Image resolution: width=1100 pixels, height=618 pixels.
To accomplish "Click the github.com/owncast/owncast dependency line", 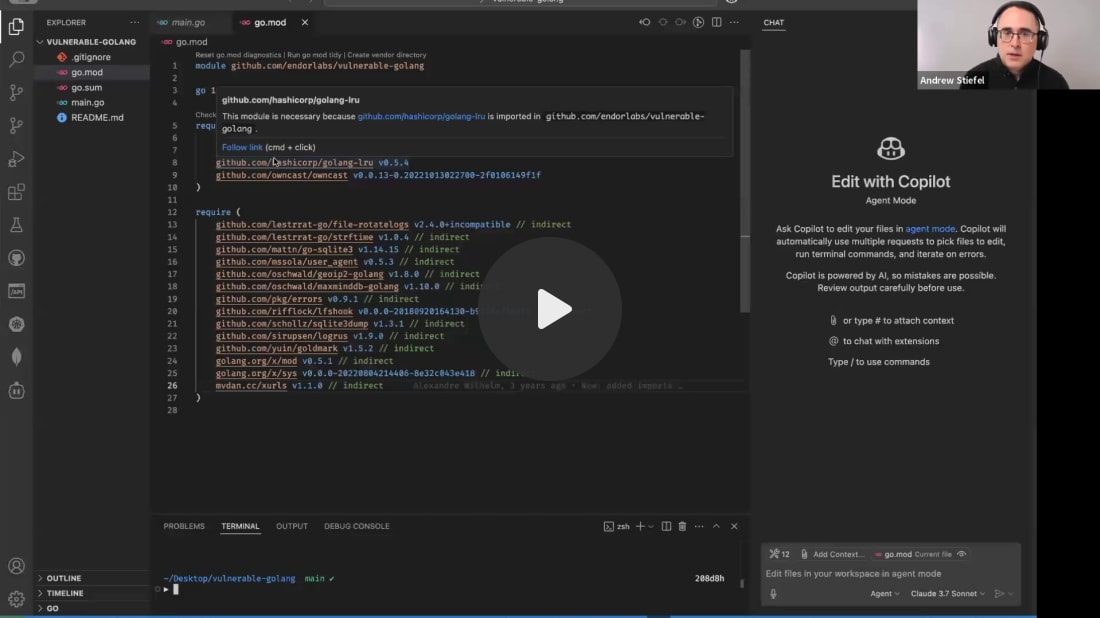I will tap(378, 175).
